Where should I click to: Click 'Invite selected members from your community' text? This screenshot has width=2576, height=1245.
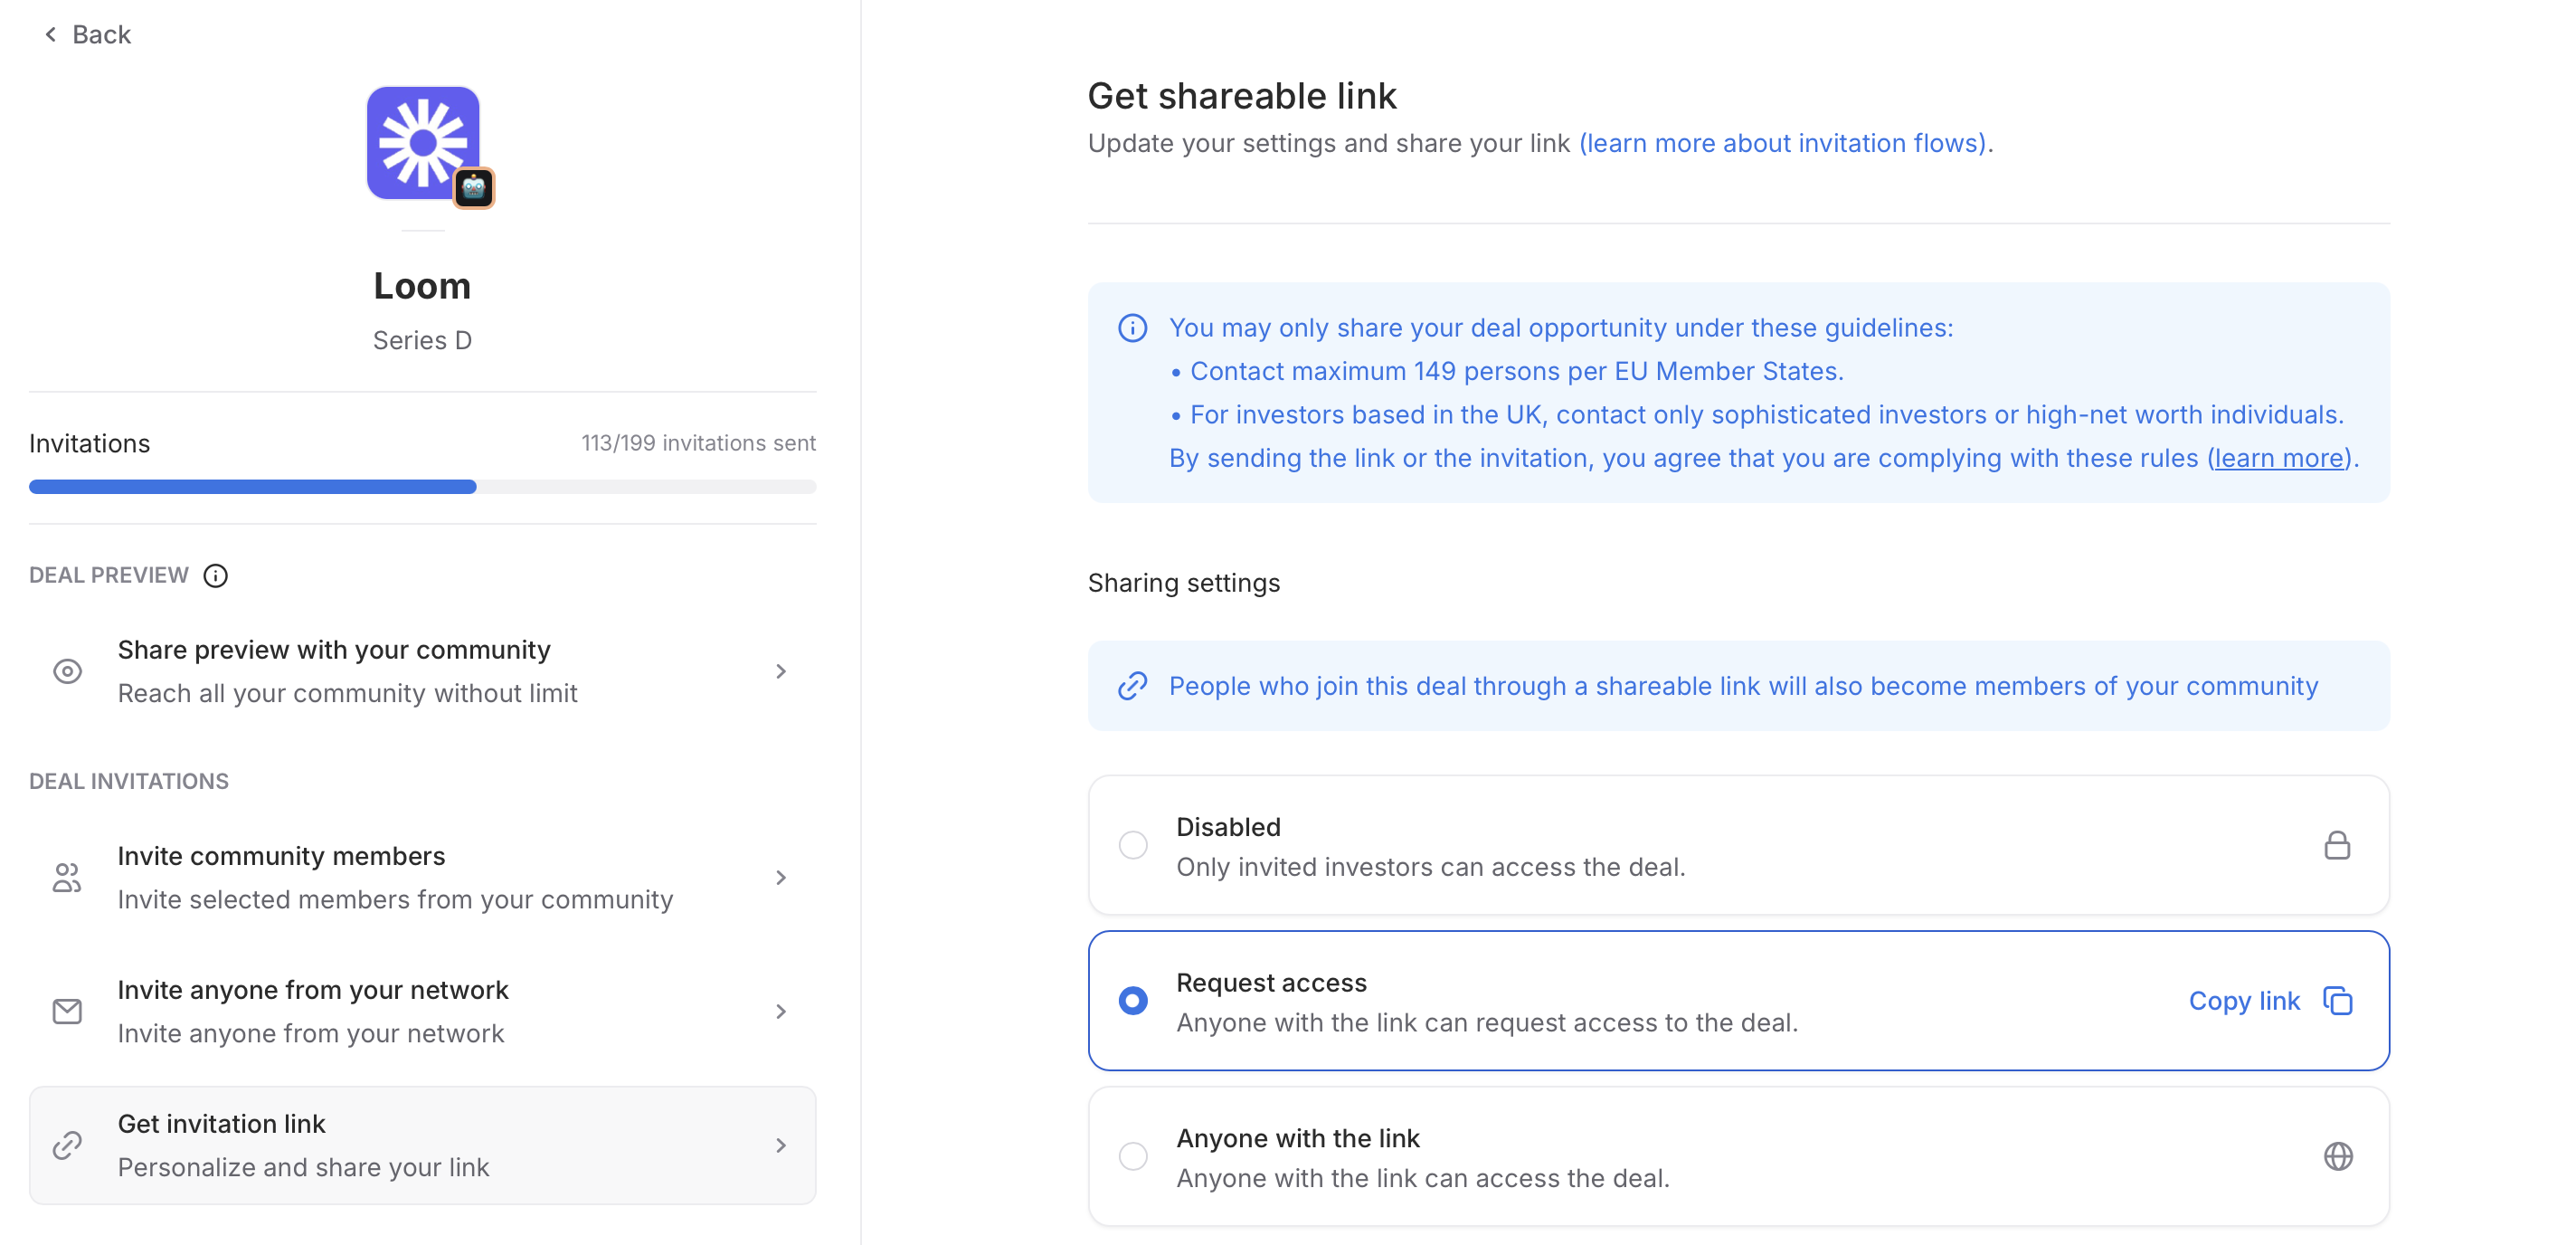click(395, 899)
